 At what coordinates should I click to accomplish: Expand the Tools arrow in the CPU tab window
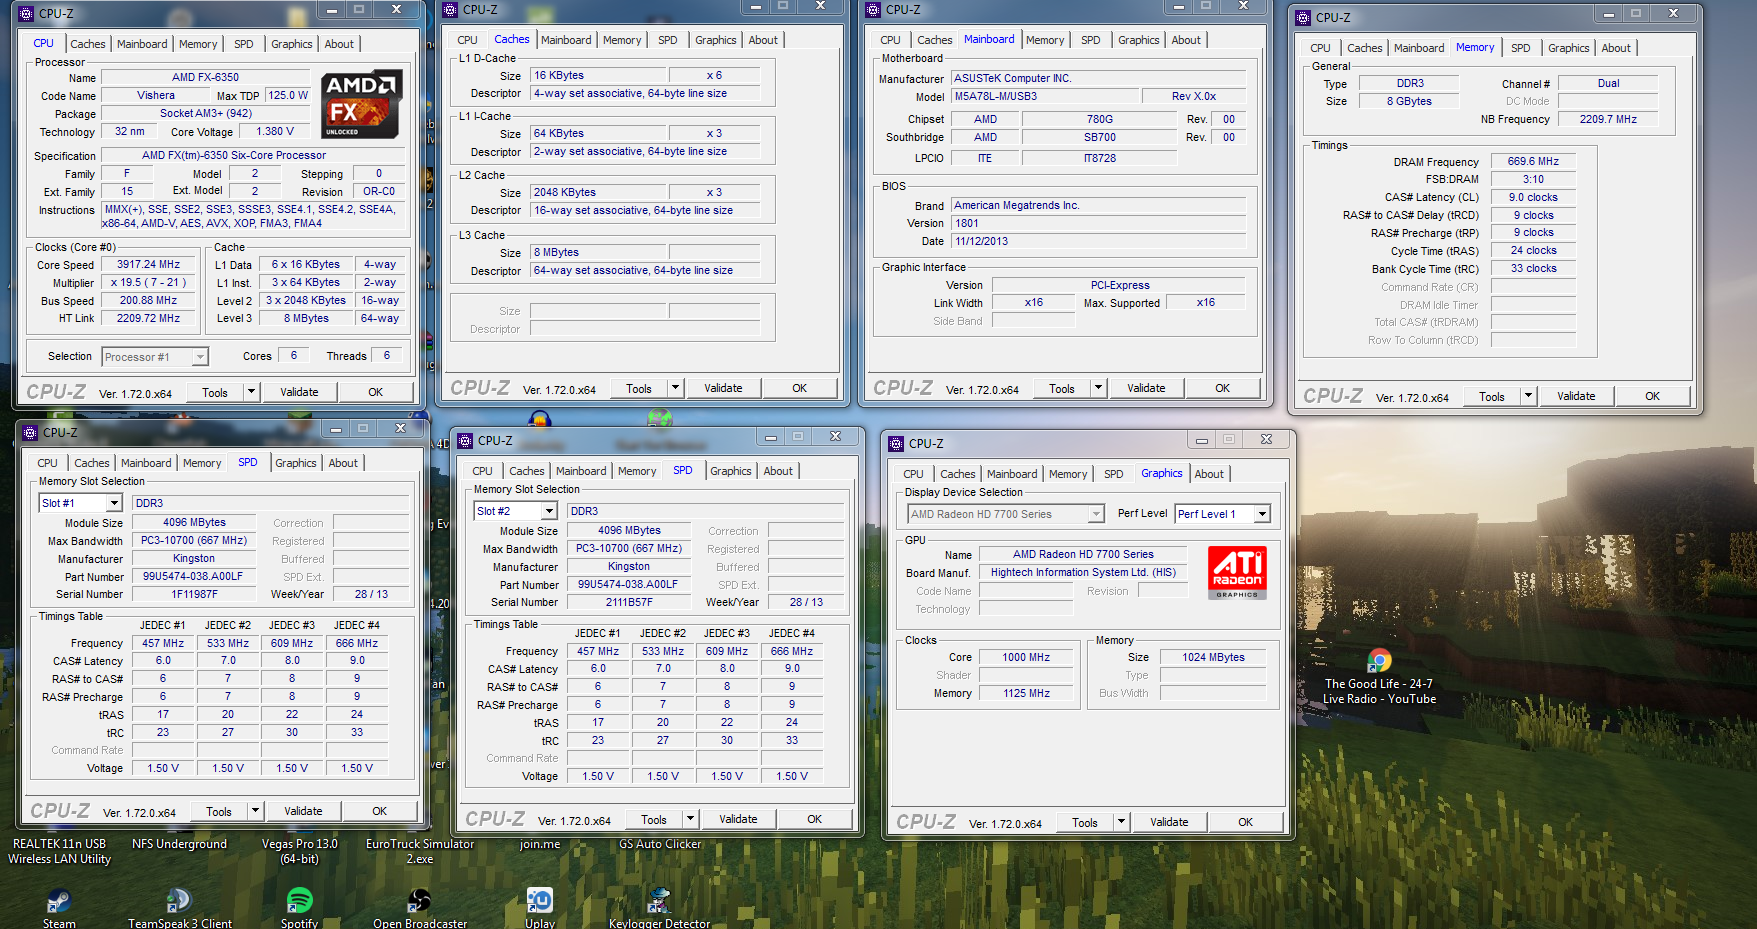pos(251,392)
